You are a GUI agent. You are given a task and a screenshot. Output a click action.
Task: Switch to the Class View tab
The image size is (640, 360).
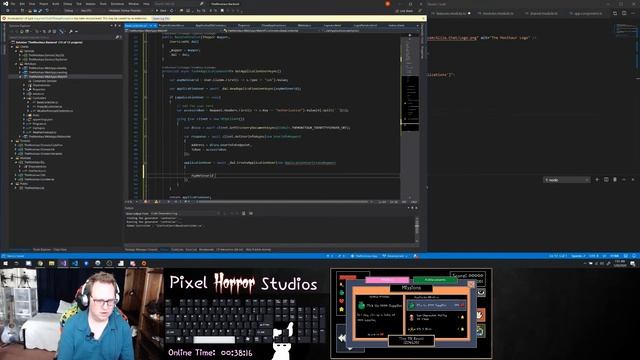point(60,249)
